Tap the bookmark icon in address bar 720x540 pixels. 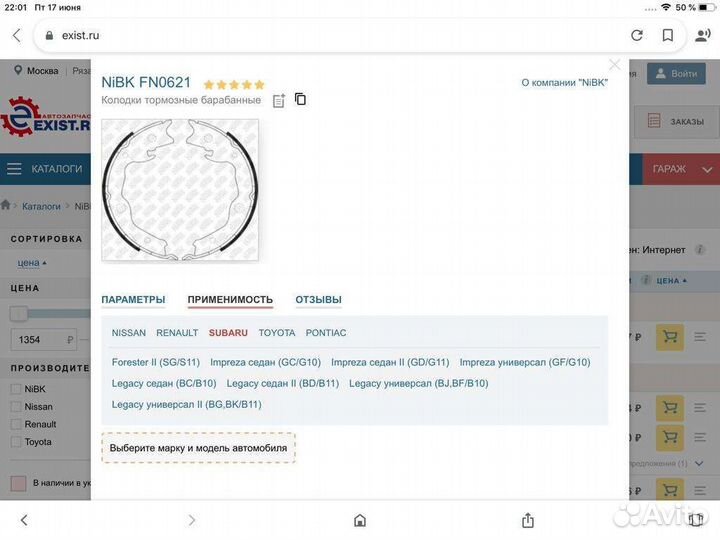667,35
